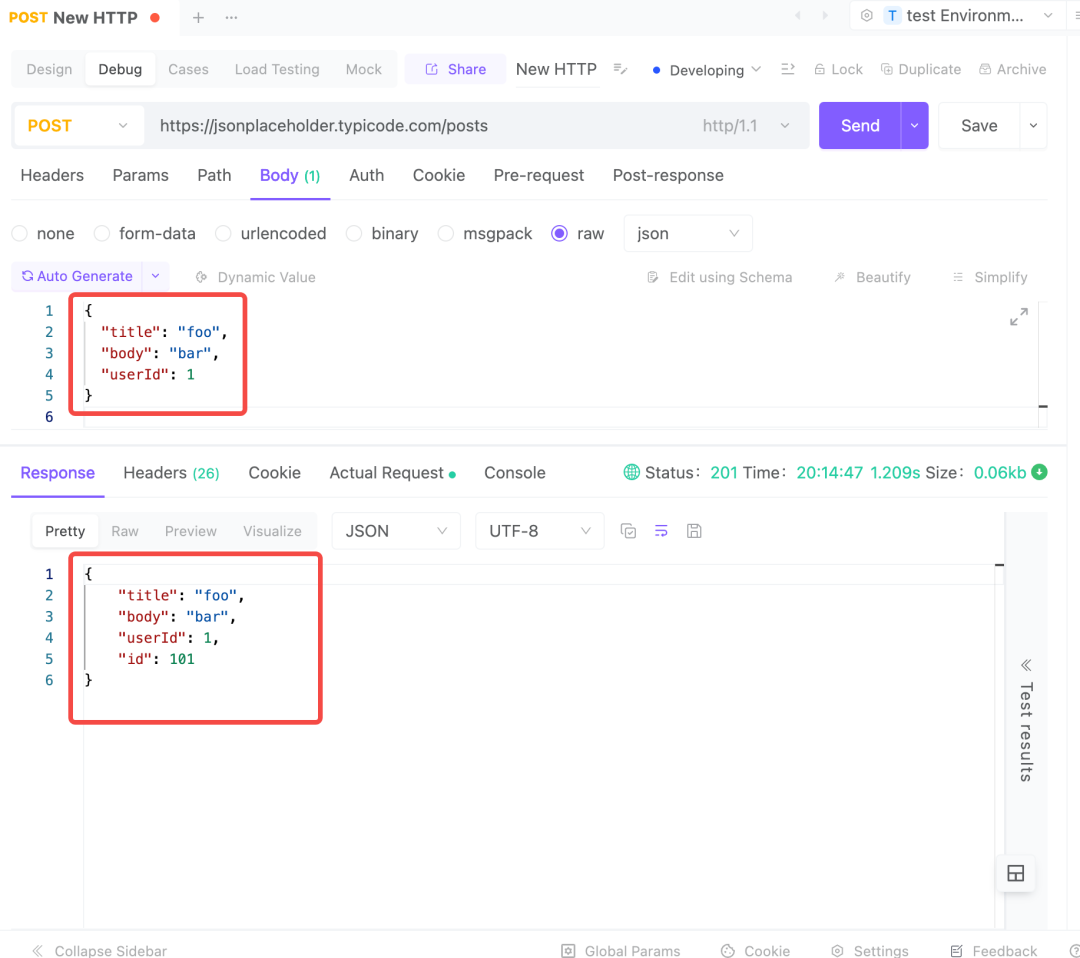
Task: Click Auto Generate body
Action: tap(77, 276)
